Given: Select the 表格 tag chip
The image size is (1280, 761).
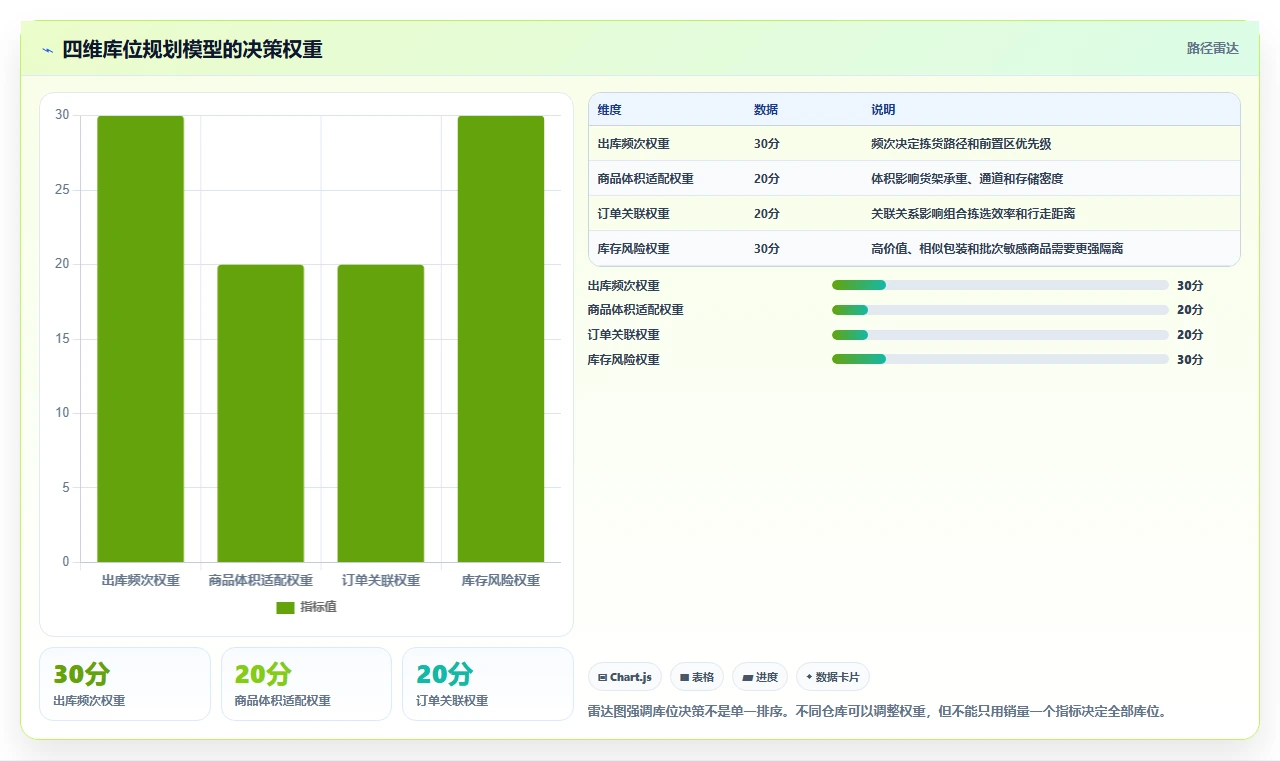Looking at the screenshot, I should (x=697, y=677).
